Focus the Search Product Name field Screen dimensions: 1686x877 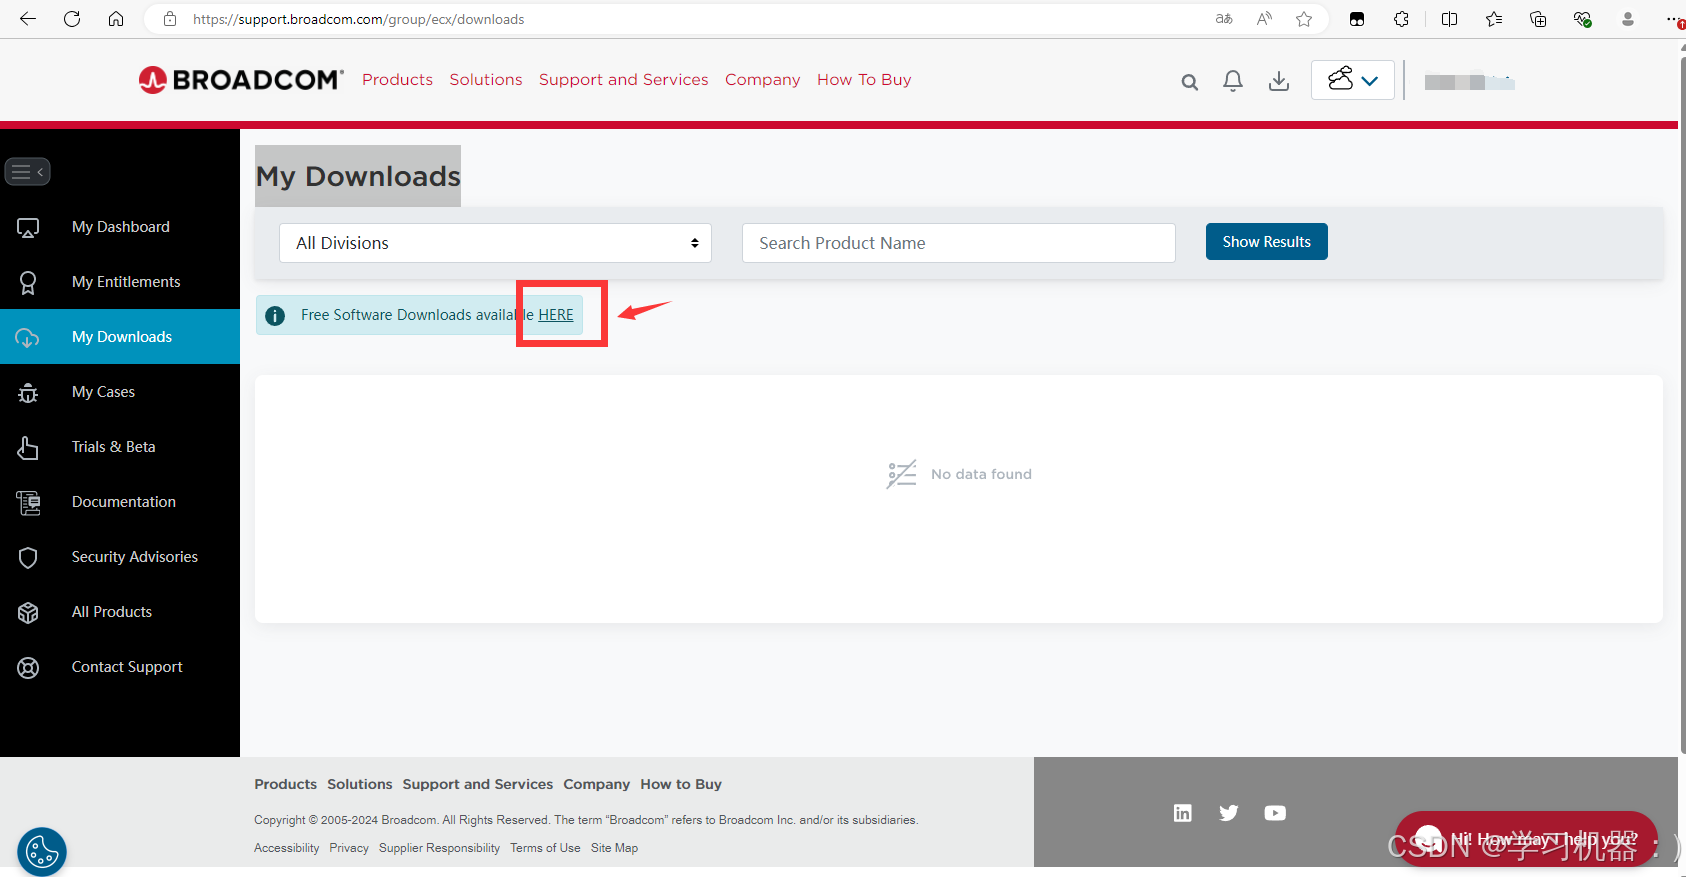958,243
